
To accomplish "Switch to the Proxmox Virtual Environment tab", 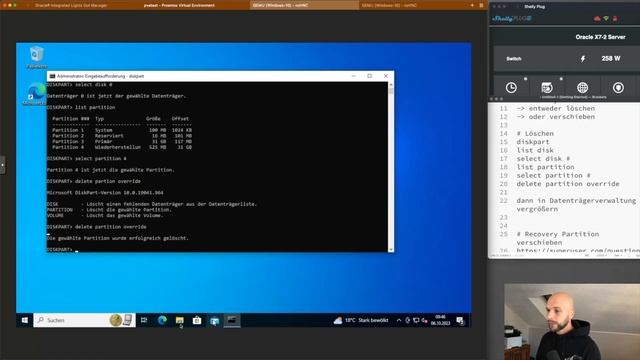I will tap(179, 5).
